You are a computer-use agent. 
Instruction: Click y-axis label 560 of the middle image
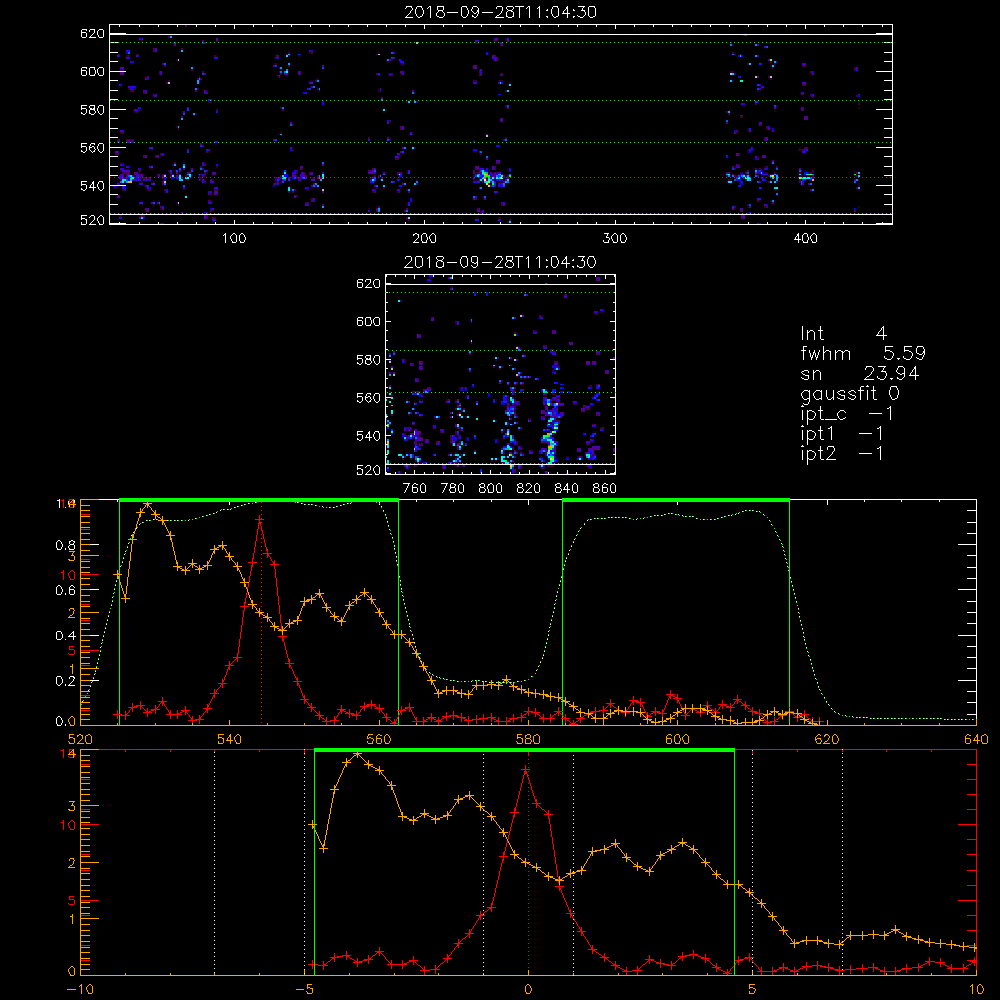pyautogui.click(x=368, y=398)
